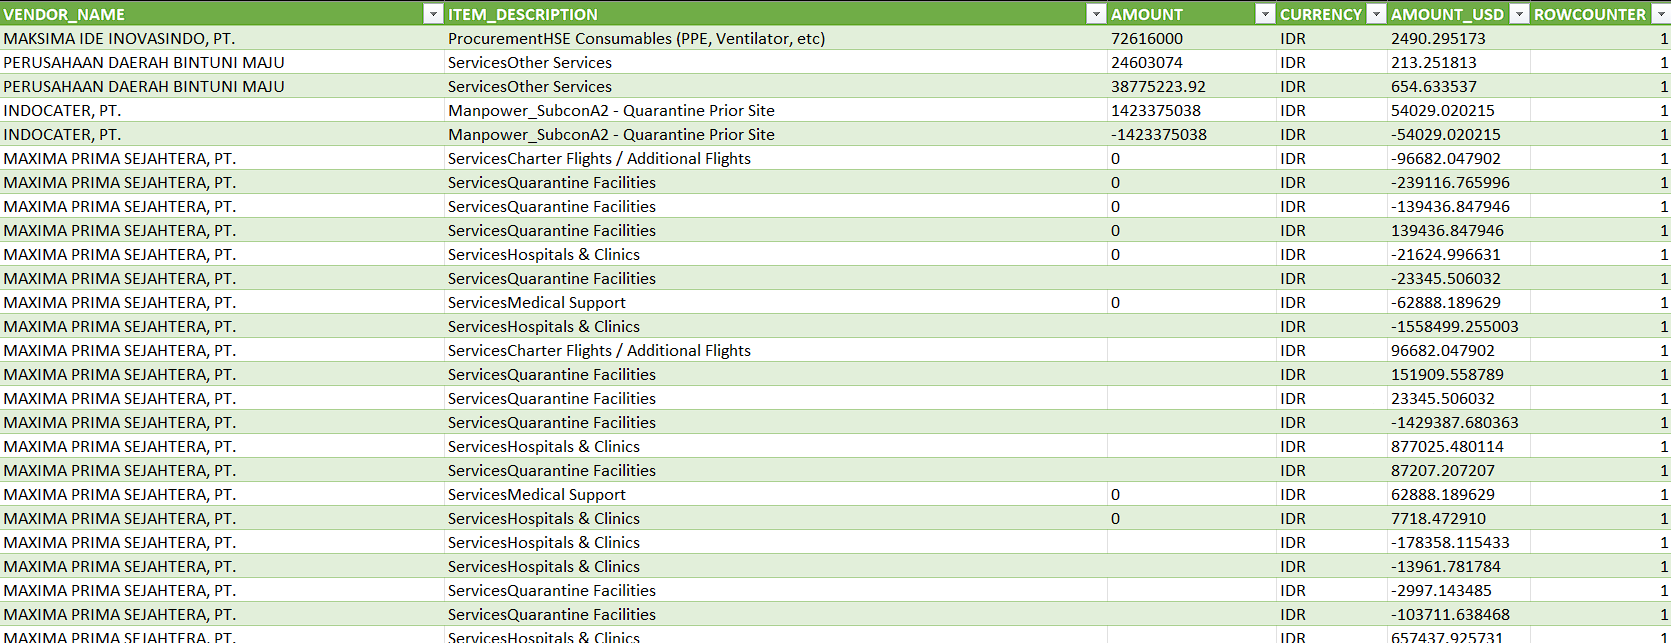Viewport: 1671px width, 643px height.
Task: Select USD value 23345.506032 (positive)
Action: pos(1459,398)
